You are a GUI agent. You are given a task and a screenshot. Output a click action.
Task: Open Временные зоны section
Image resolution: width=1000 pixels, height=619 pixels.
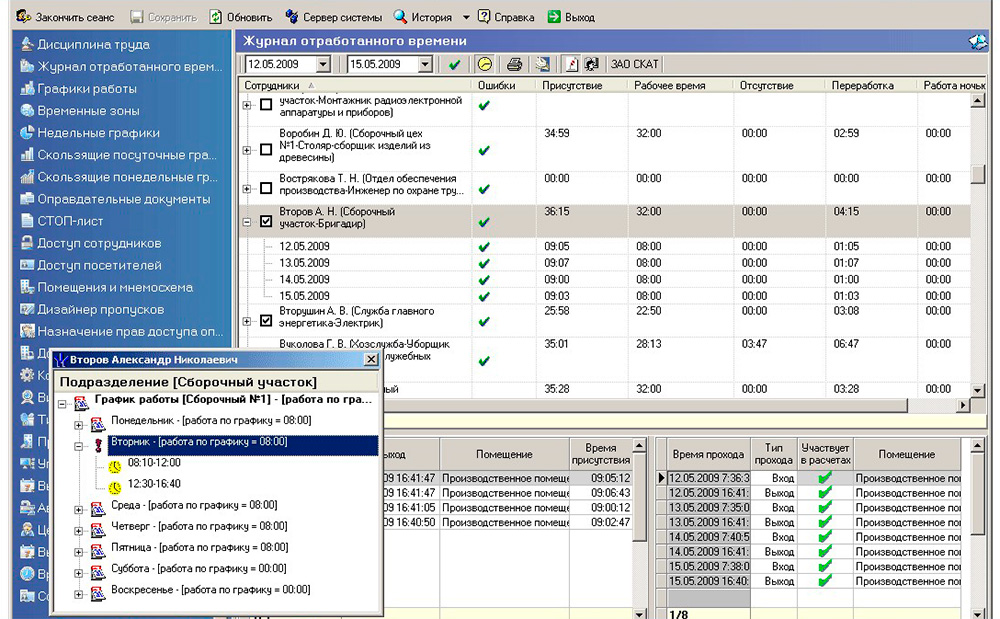[x=80, y=110]
